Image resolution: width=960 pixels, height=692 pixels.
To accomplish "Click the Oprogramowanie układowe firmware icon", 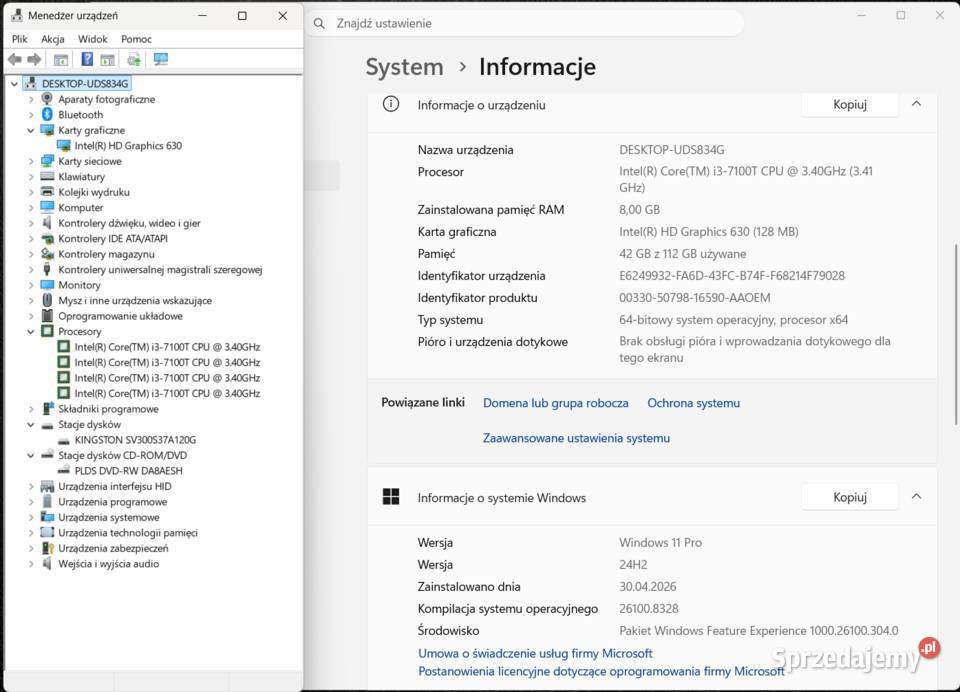I will click(x=47, y=315).
